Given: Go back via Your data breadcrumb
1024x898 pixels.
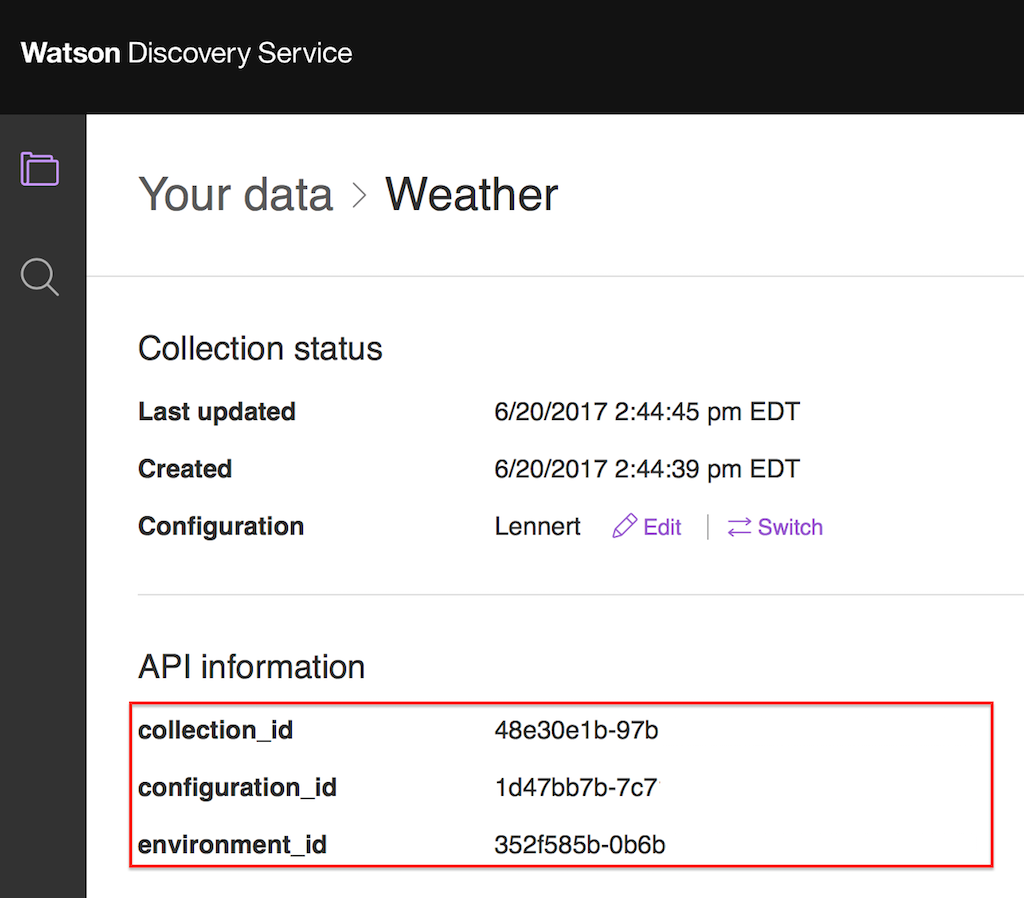Looking at the screenshot, I should click(x=236, y=195).
